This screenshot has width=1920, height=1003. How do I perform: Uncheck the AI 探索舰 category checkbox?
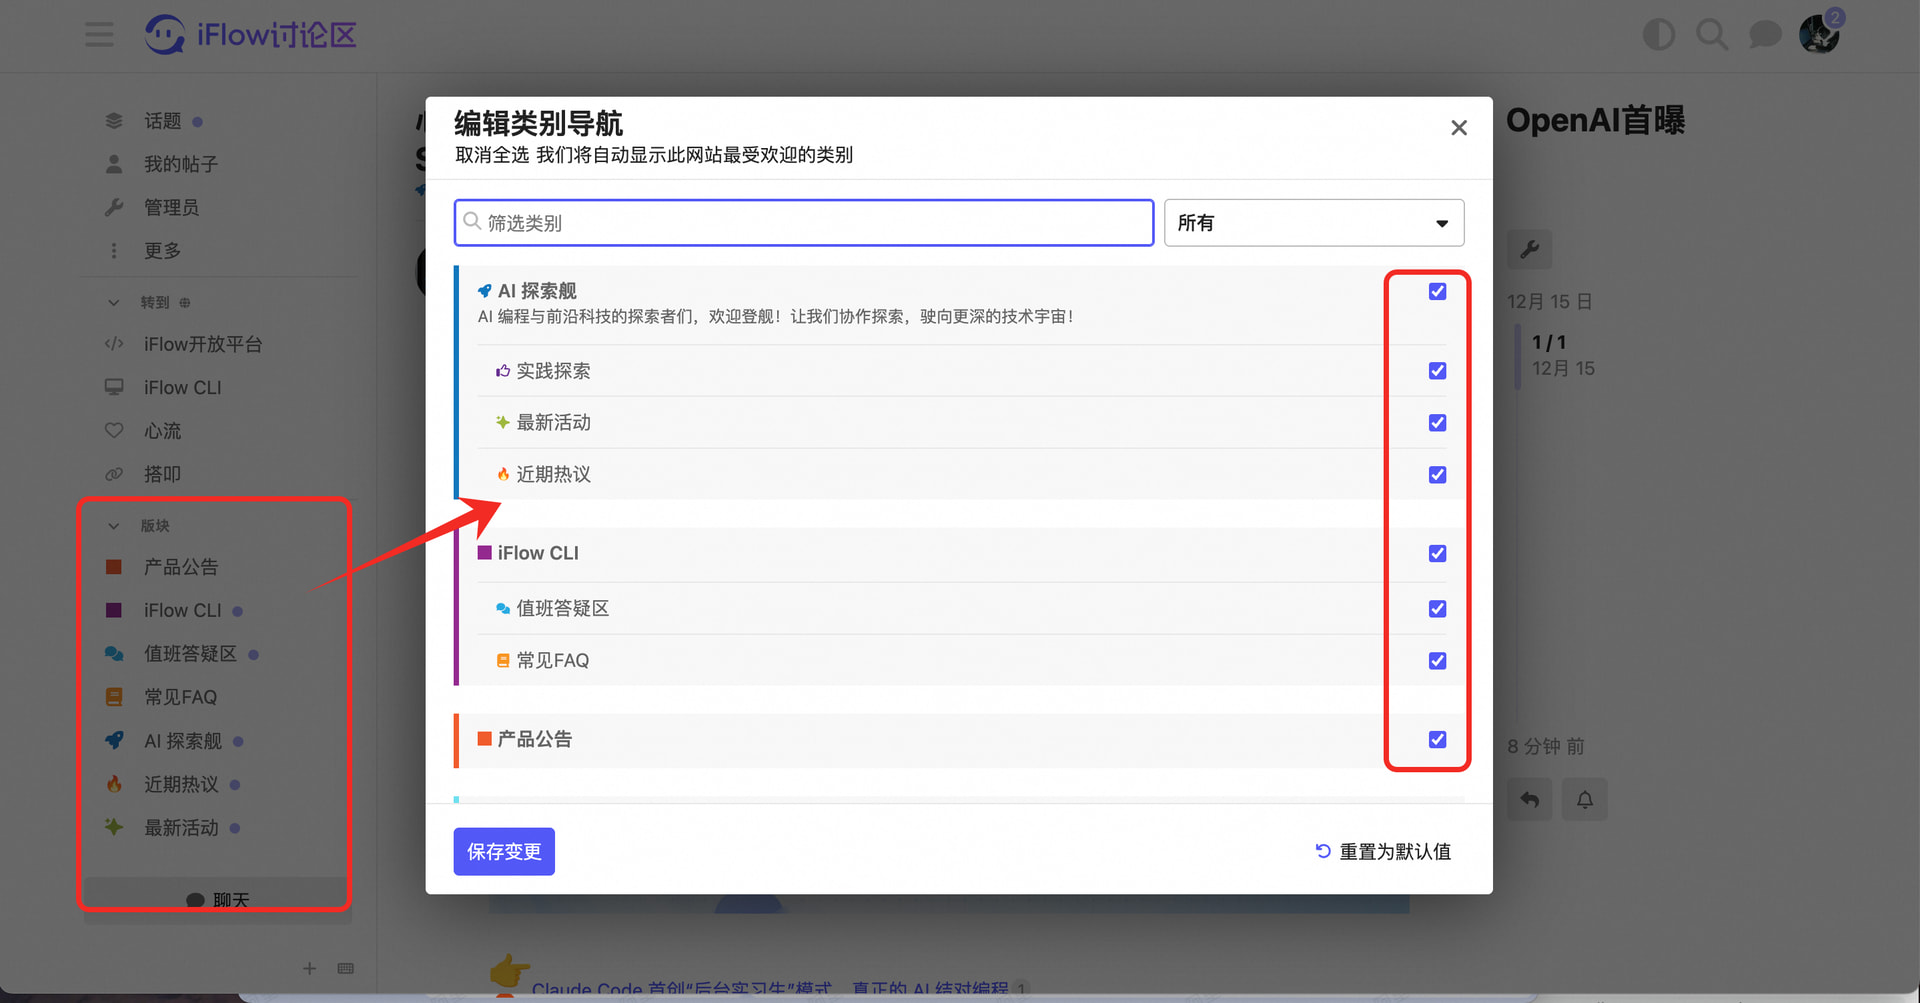[x=1437, y=291]
